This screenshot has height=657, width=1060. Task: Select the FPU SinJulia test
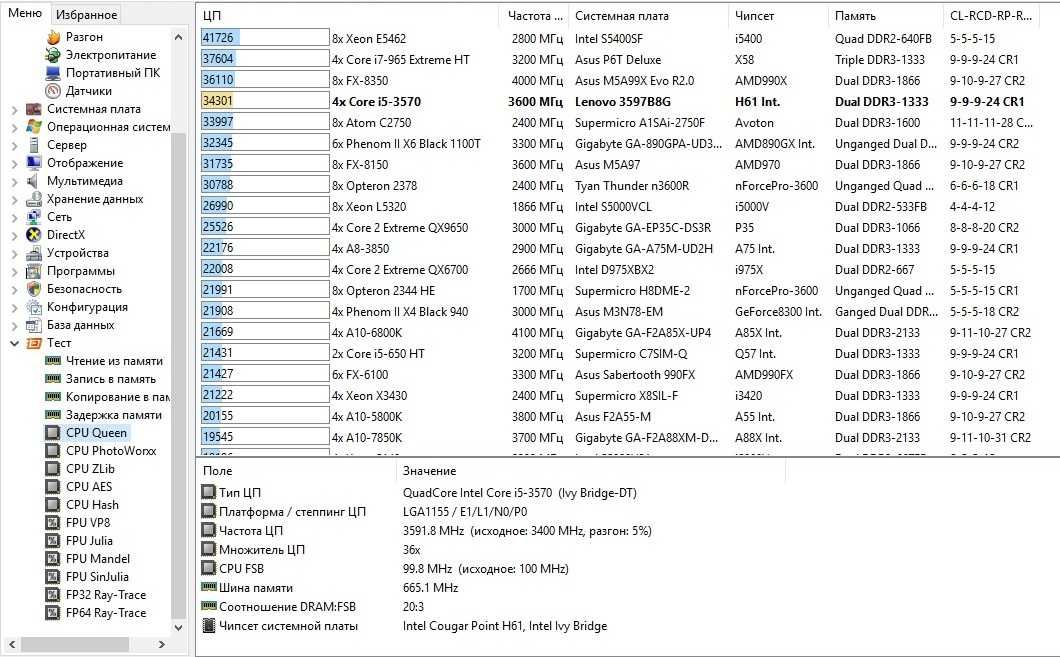coord(97,577)
